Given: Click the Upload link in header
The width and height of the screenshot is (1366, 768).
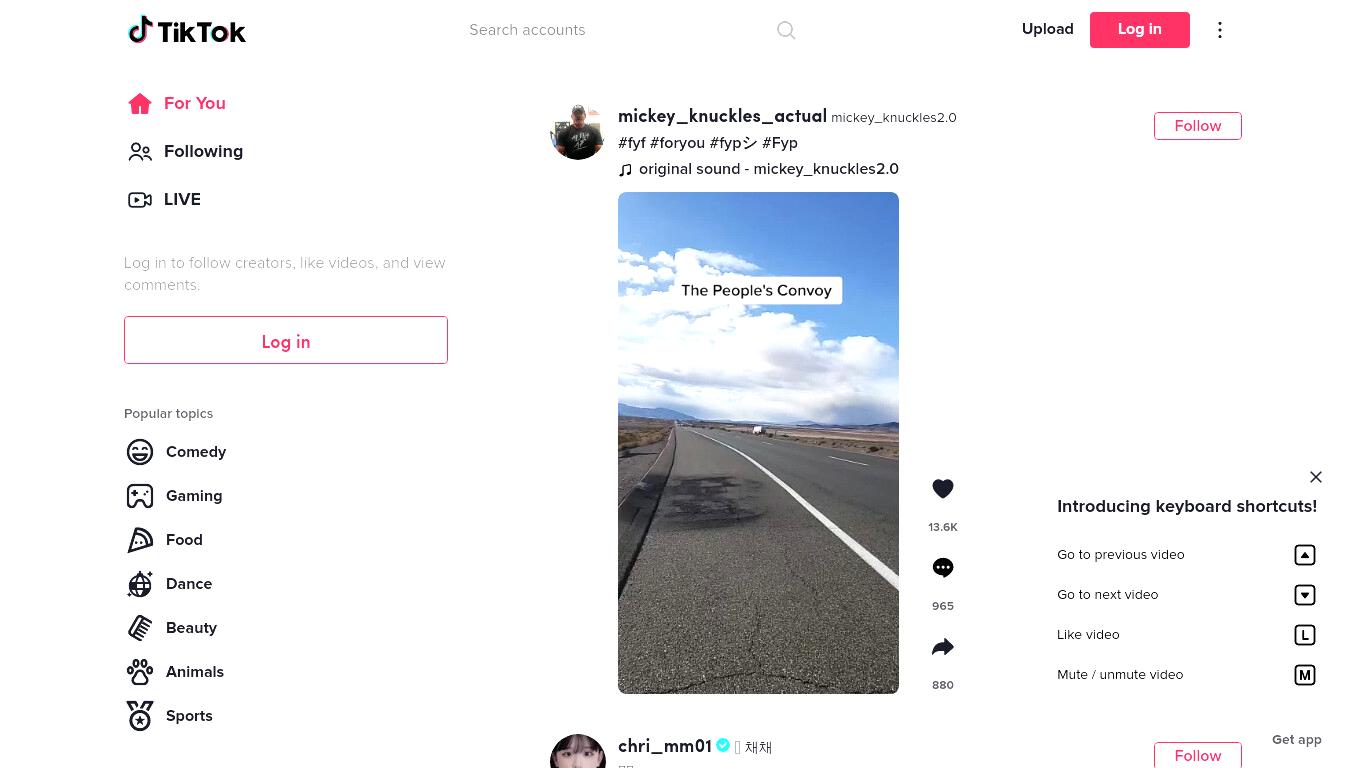Looking at the screenshot, I should (1047, 29).
